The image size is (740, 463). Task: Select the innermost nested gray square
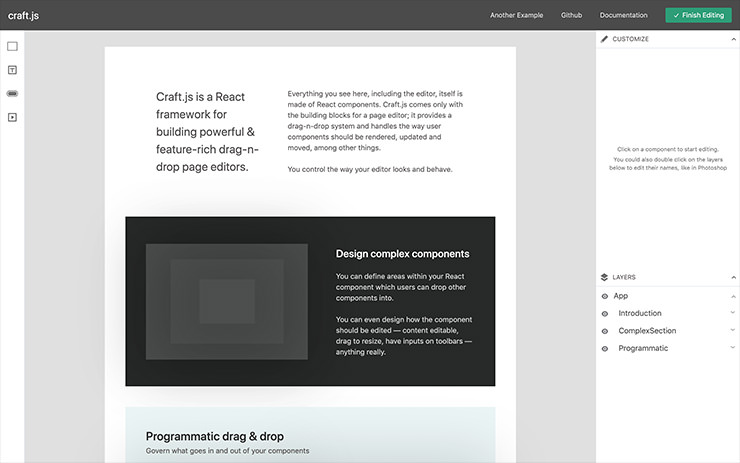pos(227,301)
